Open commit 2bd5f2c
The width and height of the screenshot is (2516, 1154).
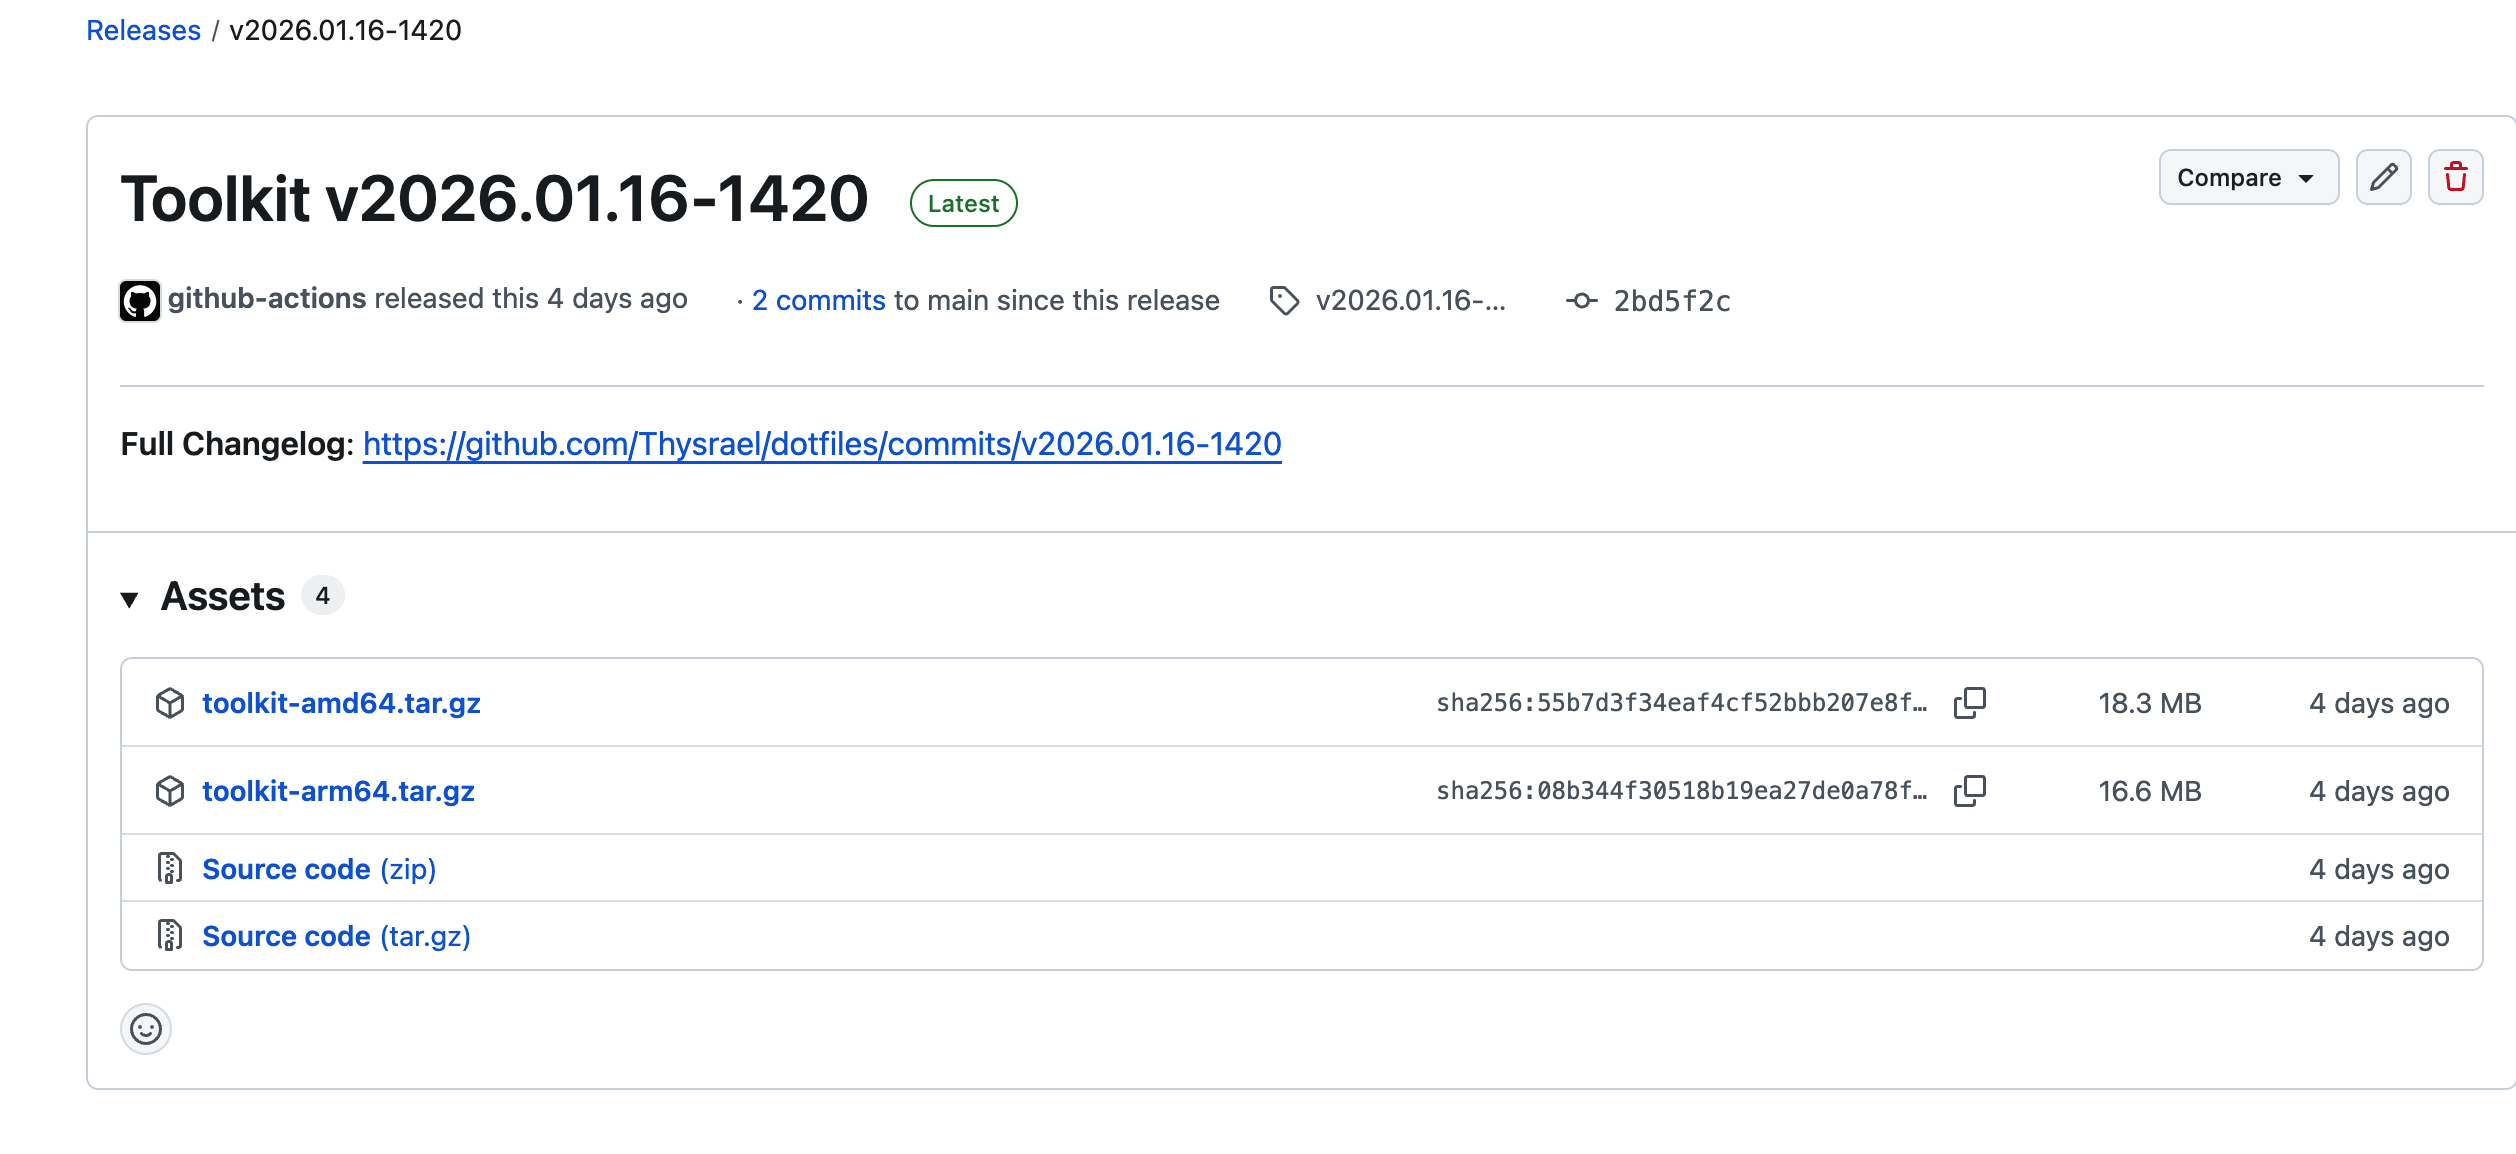(1671, 301)
